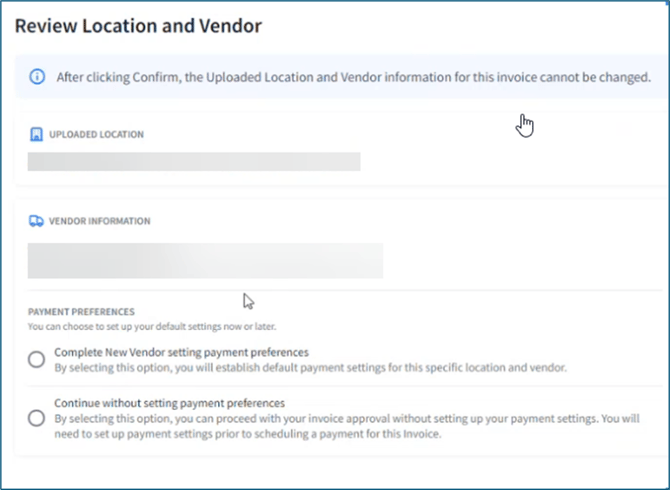This screenshot has height=490, width=670.
Task: Click the Review Location and Vendor heading
Action: pos(138,26)
